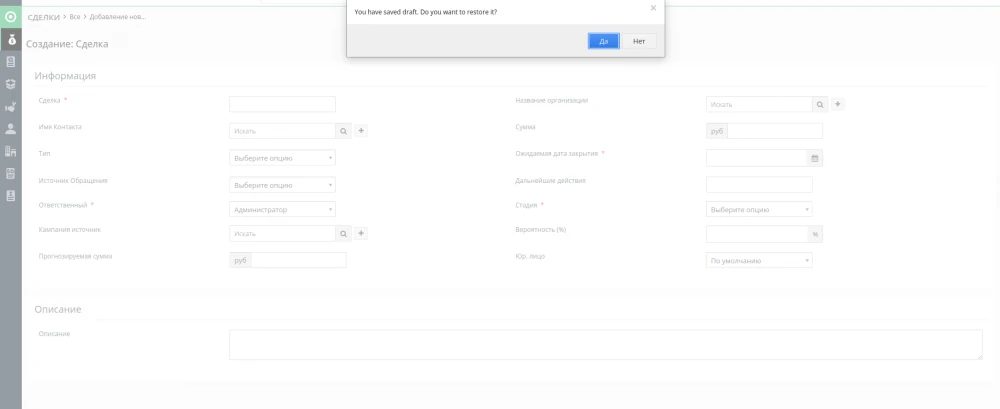Click plus icon next to Кампания источник
Screen dimensions: 1000x409
click(361, 234)
